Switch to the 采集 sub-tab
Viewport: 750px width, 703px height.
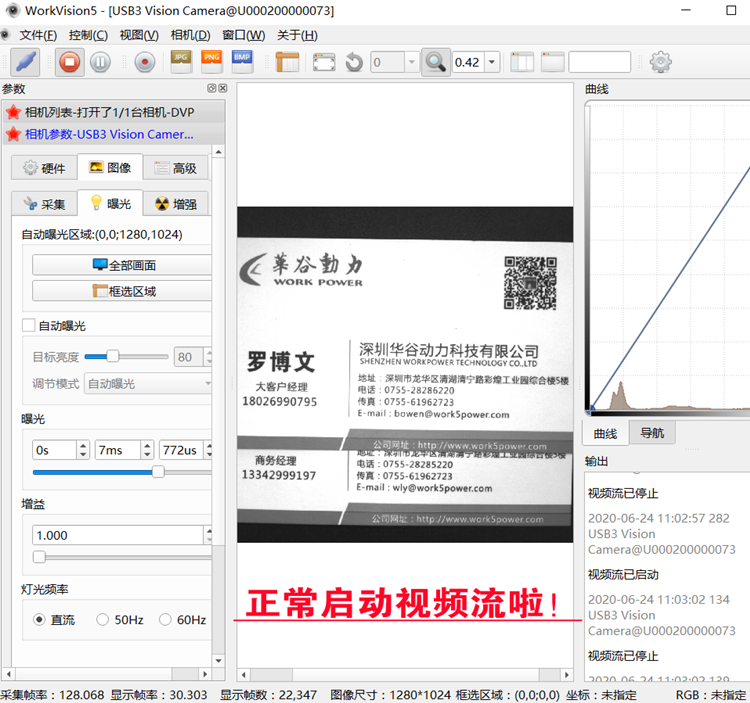(44, 204)
